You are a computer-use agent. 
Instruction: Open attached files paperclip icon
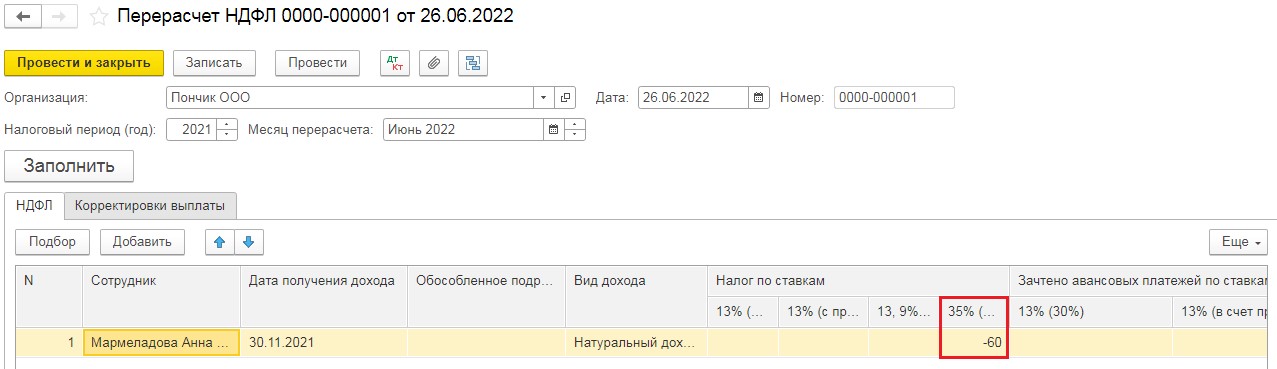433,63
